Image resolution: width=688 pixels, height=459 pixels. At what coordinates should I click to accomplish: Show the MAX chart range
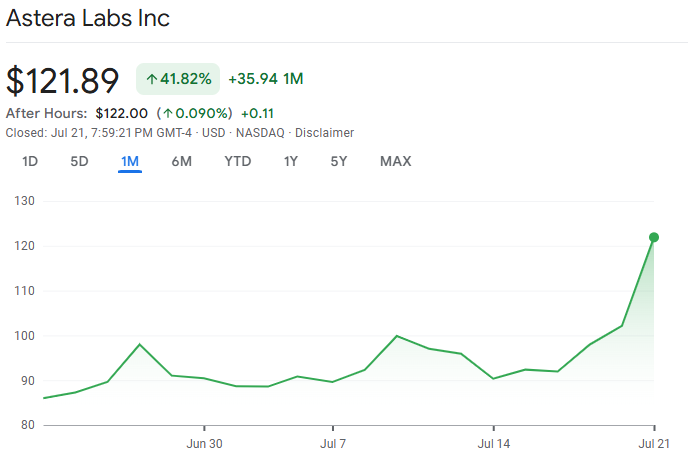click(396, 161)
